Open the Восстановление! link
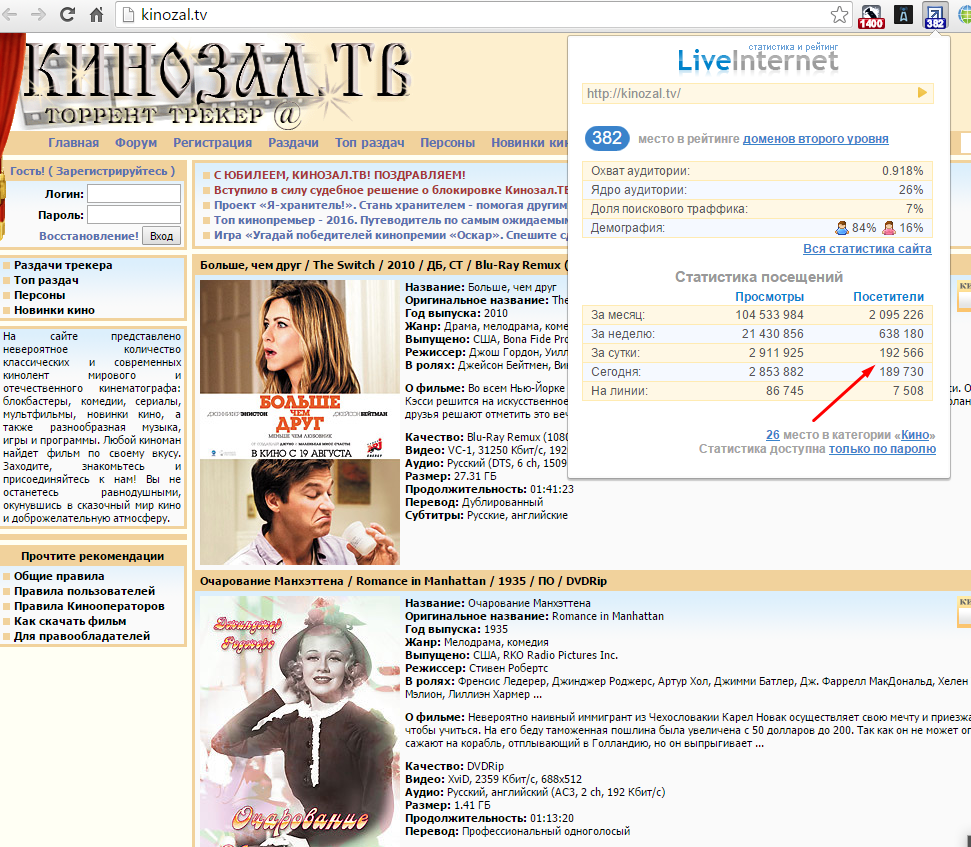Screen dimensions: 971x847 tap(89, 236)
